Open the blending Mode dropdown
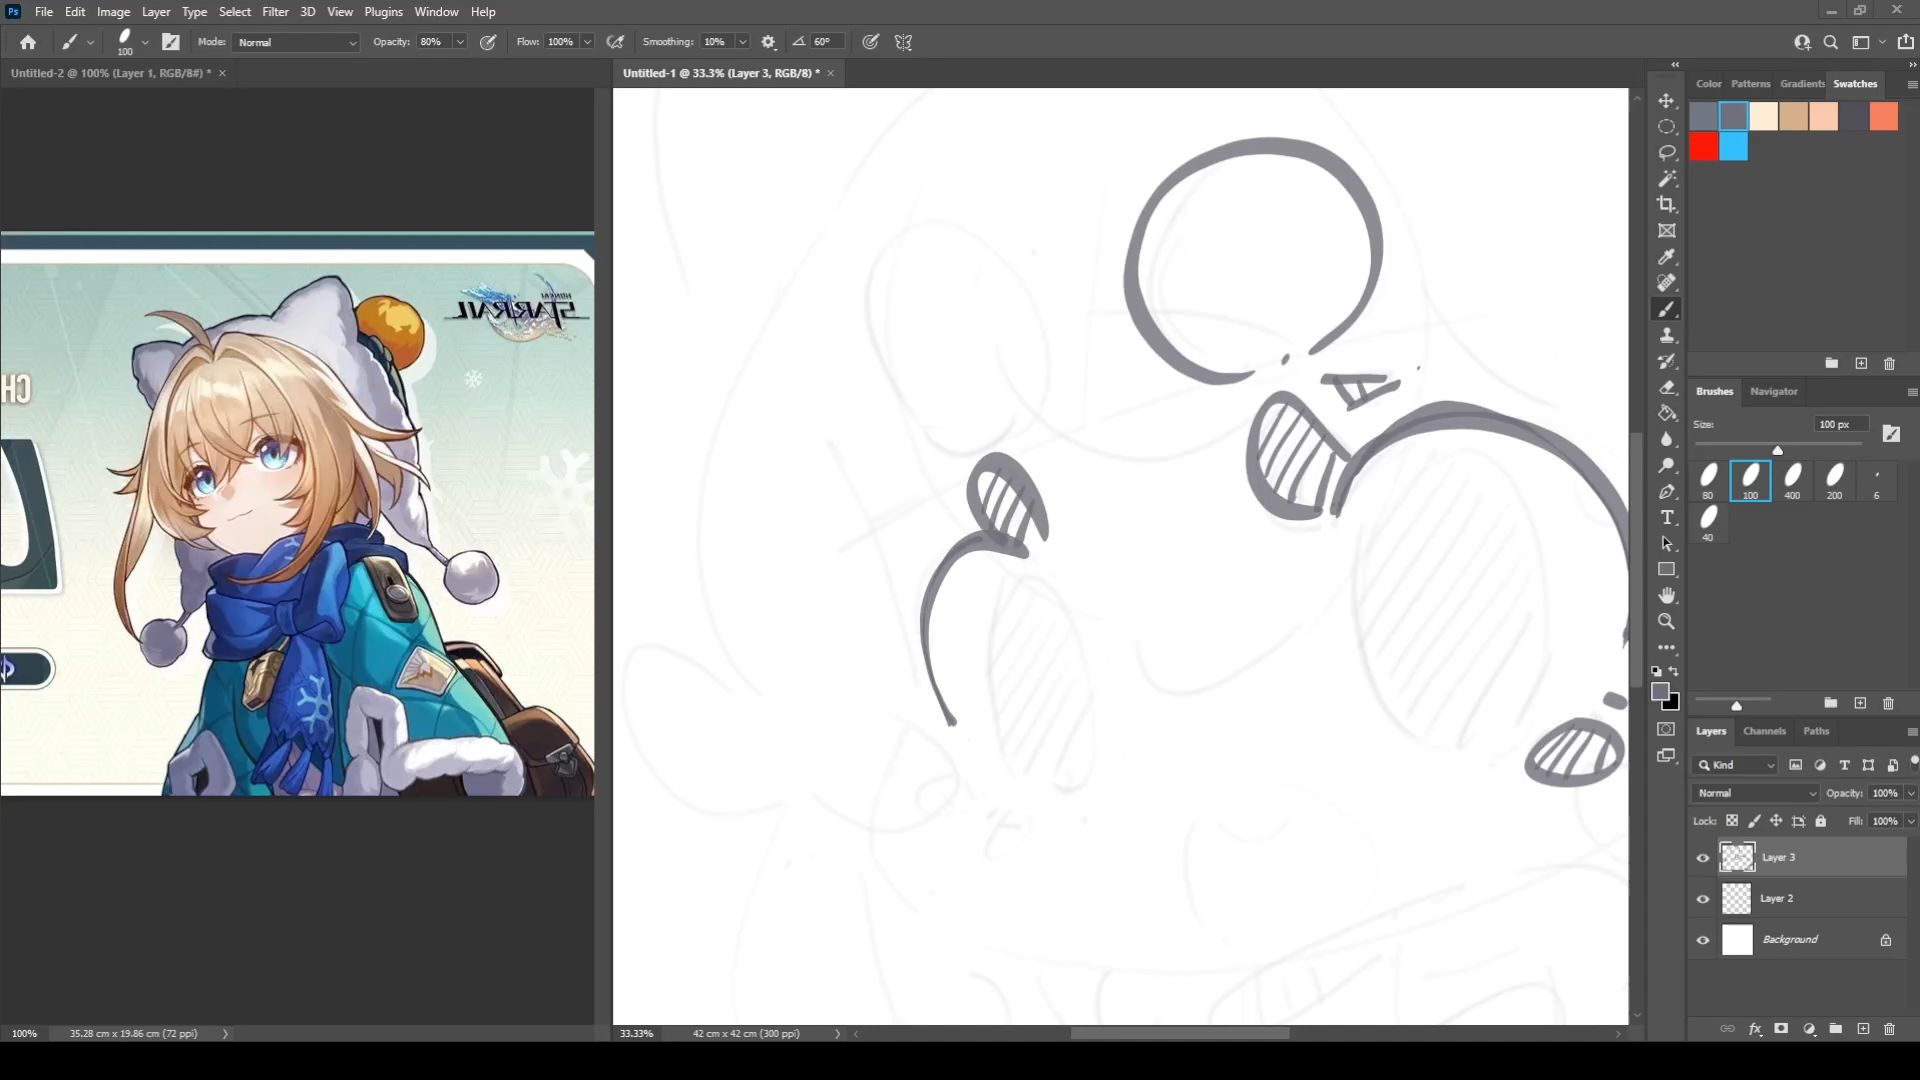Image resolution: width=1920 pixels, height=1080 pixels. 296,42
